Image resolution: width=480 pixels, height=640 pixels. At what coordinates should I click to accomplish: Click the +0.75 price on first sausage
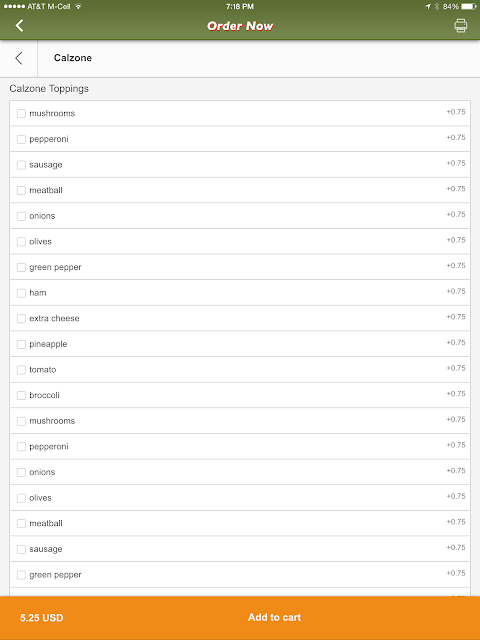pos(456,163)
